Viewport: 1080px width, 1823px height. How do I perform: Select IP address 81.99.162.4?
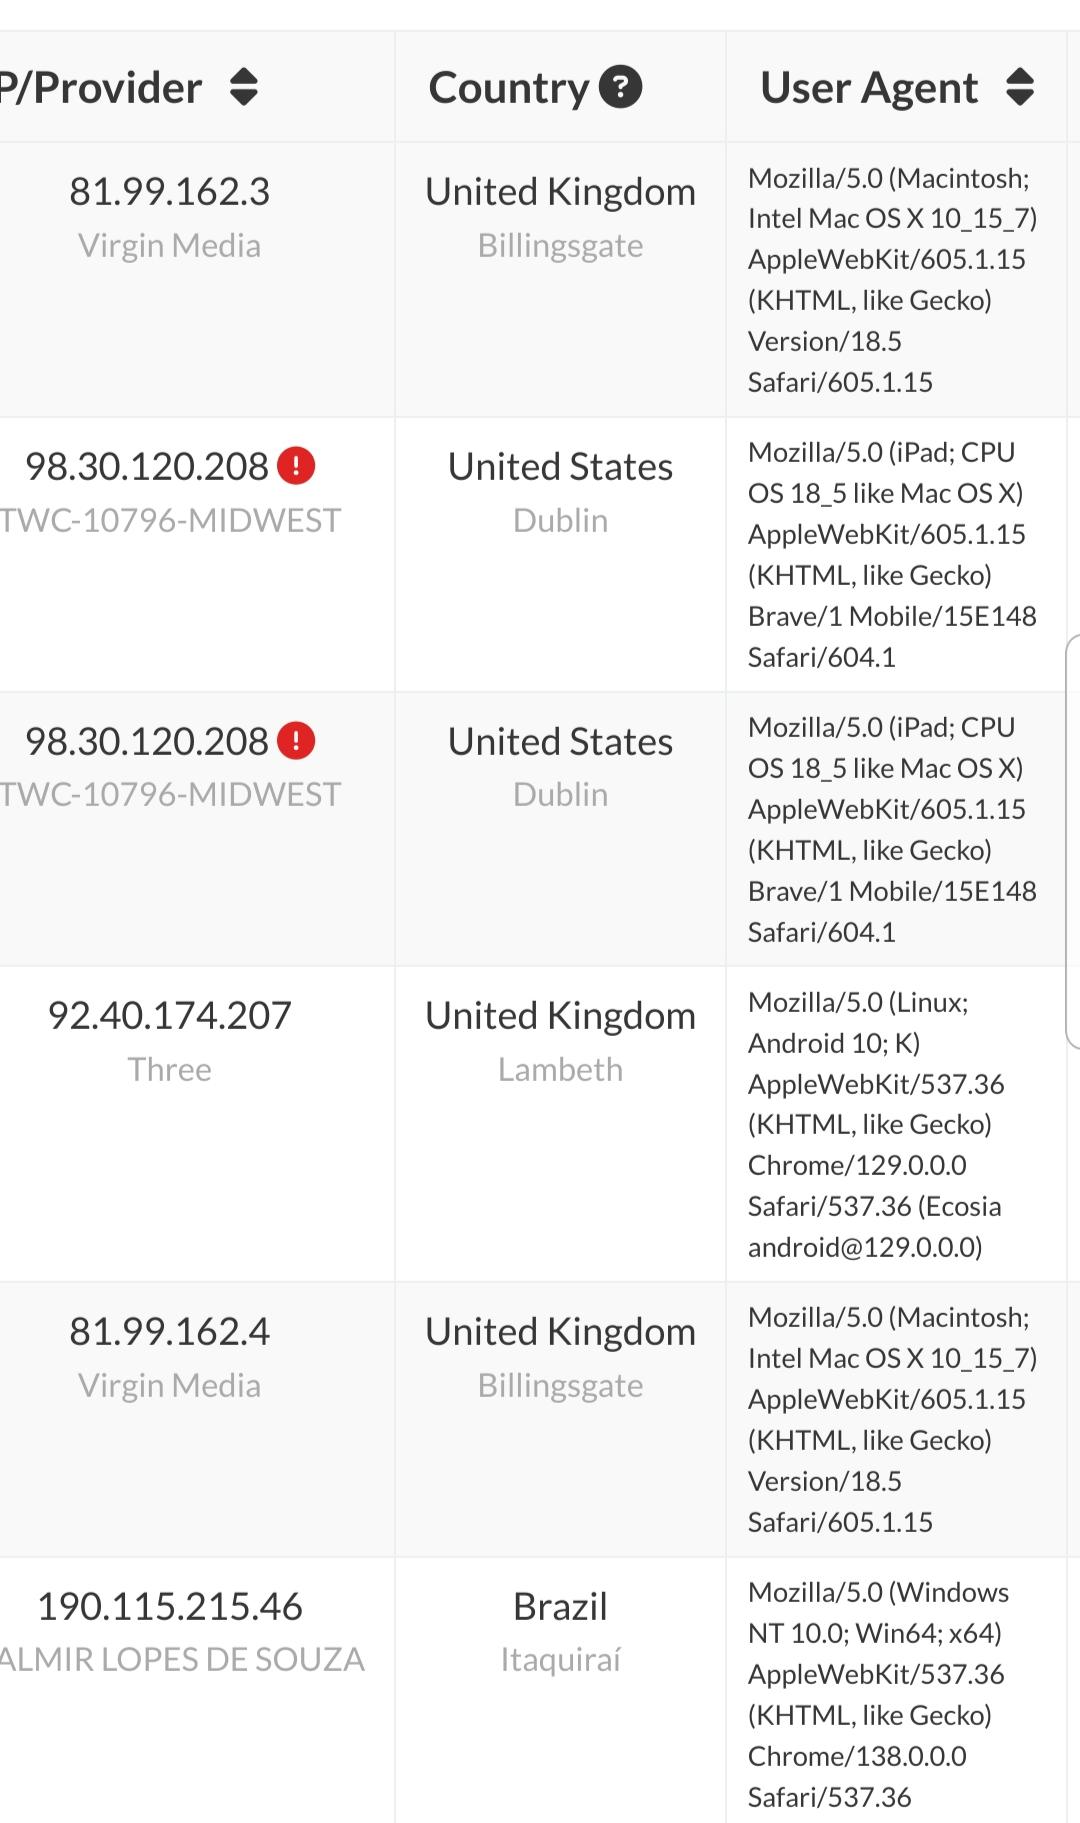click(x=169, y=1331)
